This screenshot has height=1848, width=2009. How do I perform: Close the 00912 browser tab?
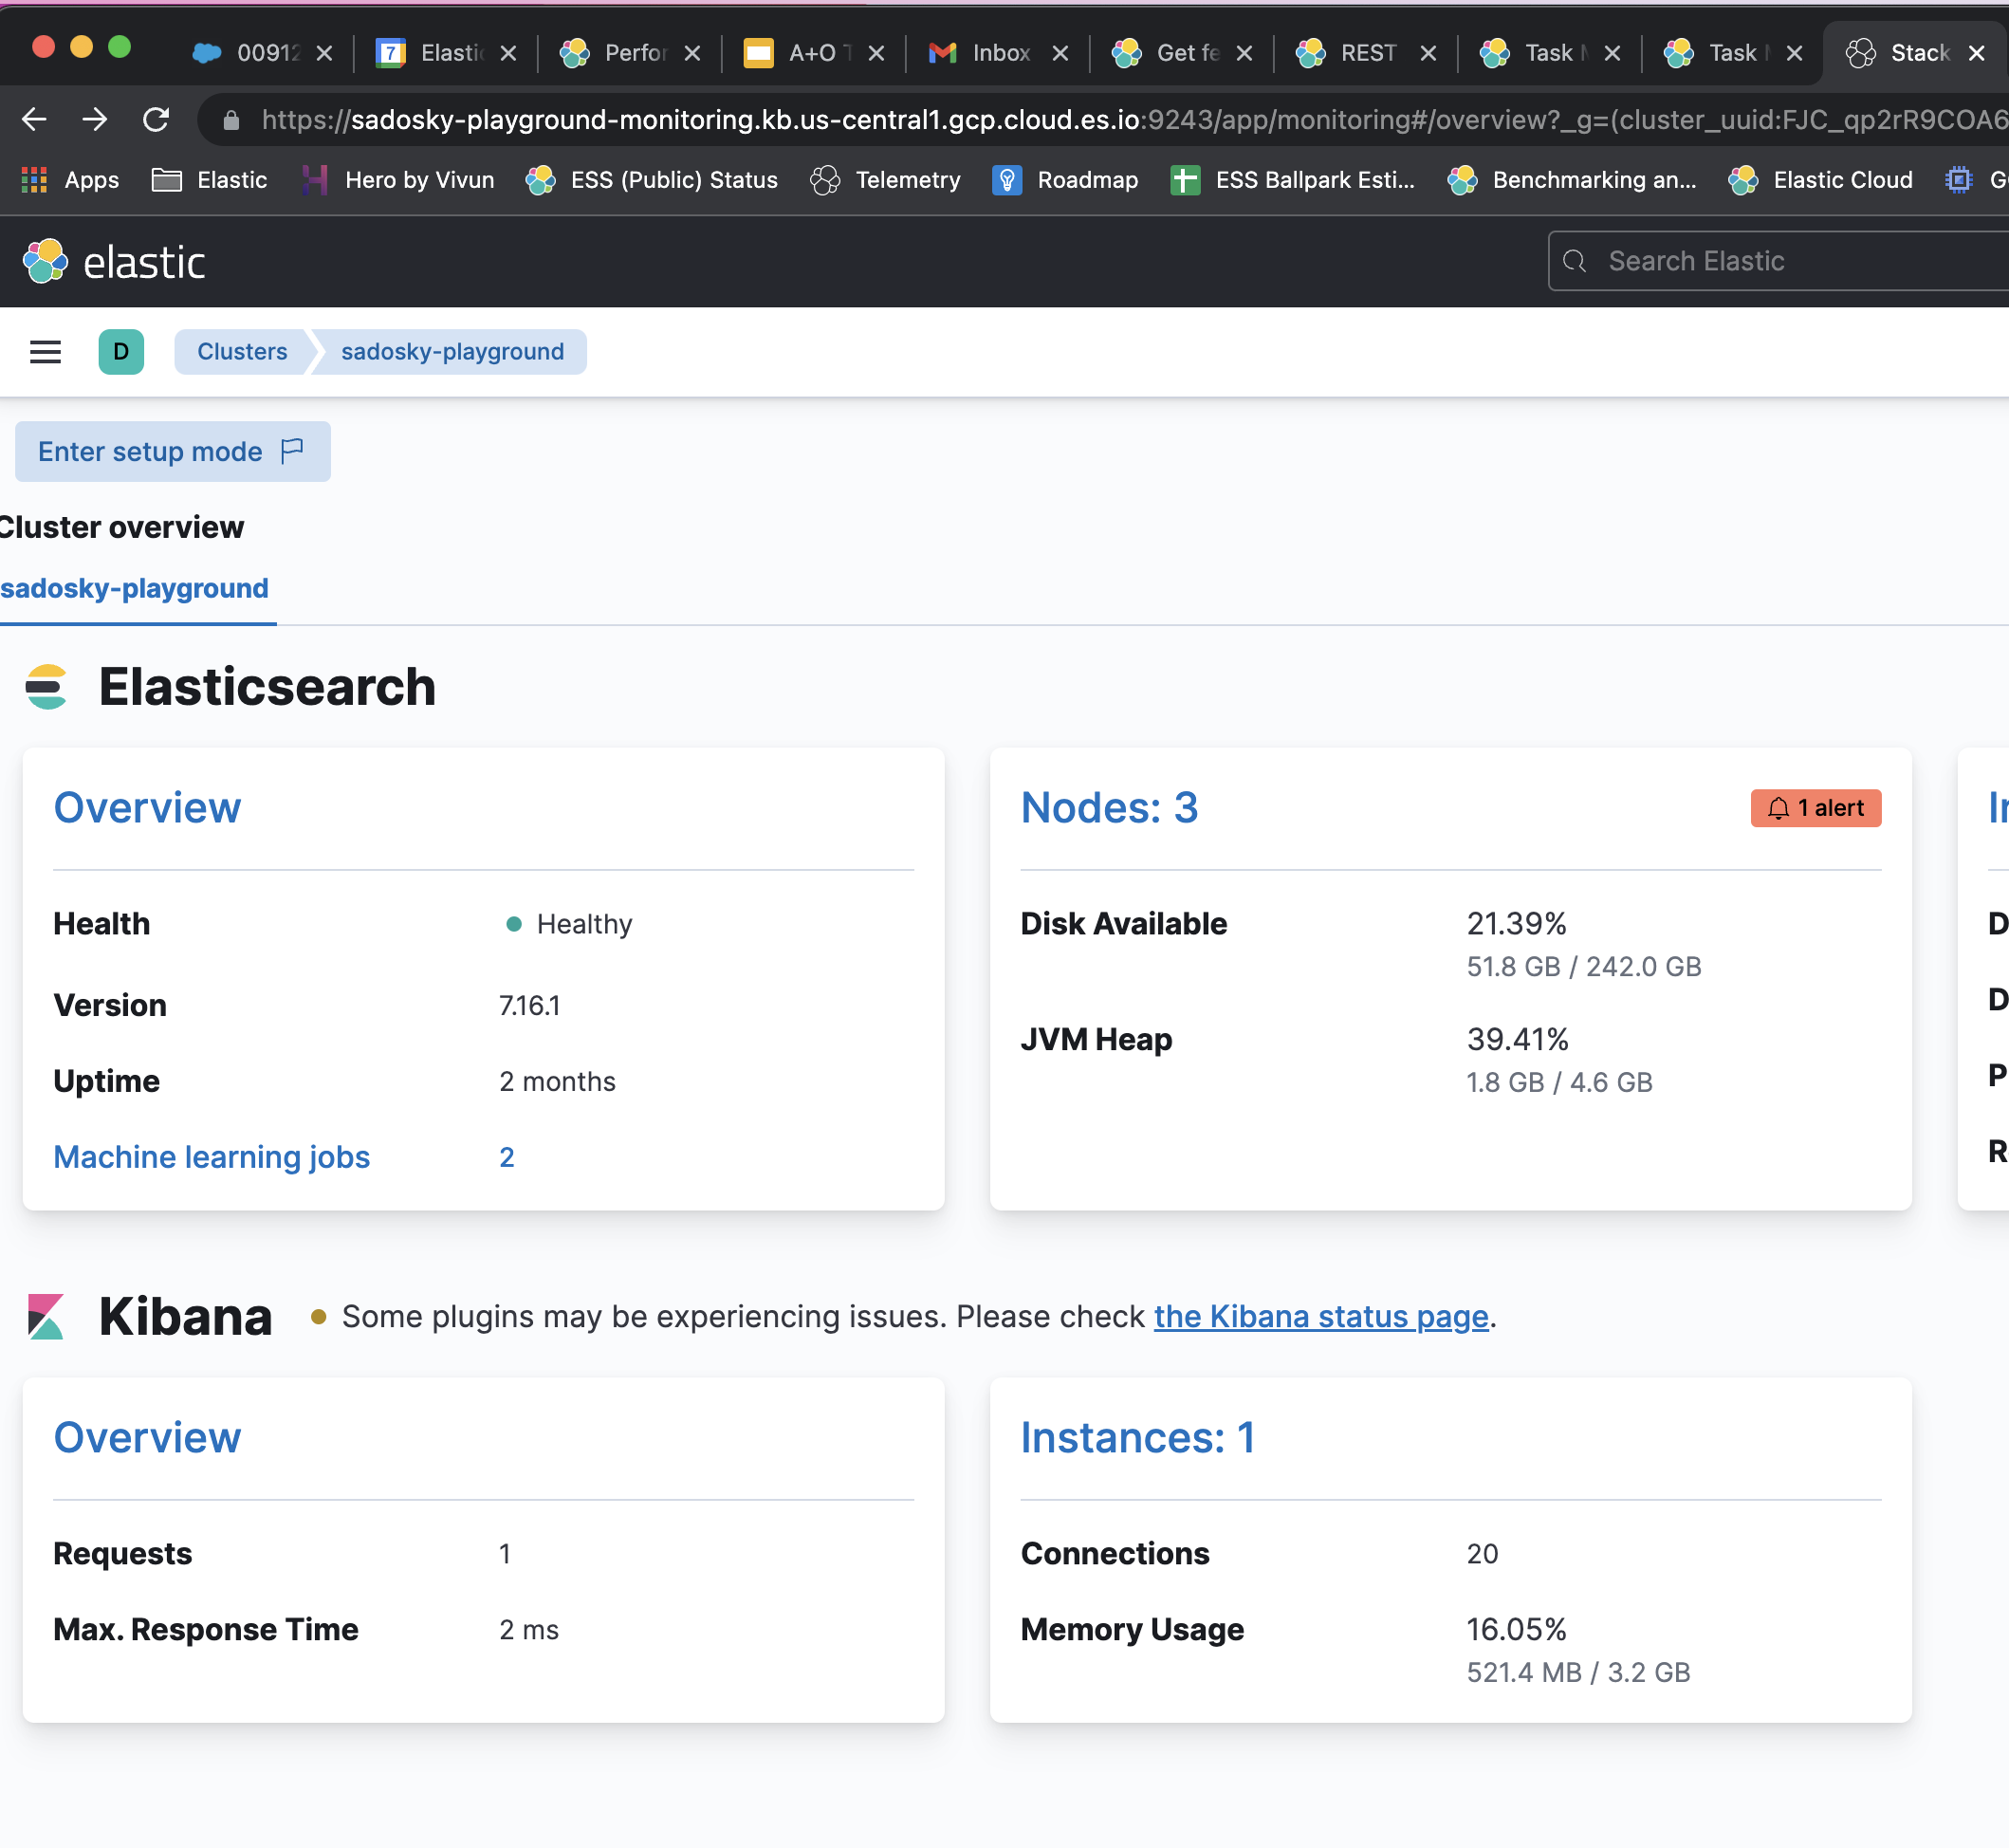tap(324, 53)
